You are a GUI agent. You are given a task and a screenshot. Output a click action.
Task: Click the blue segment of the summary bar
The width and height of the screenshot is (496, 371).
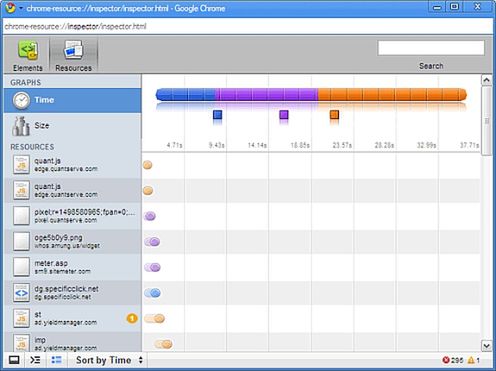click(x=185, y=94)
